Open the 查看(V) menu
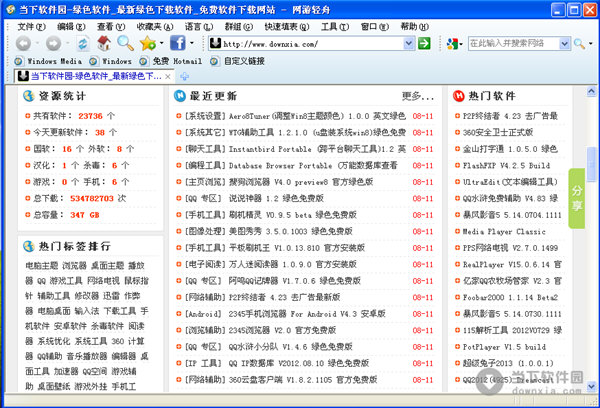 (x=111, y=26)
